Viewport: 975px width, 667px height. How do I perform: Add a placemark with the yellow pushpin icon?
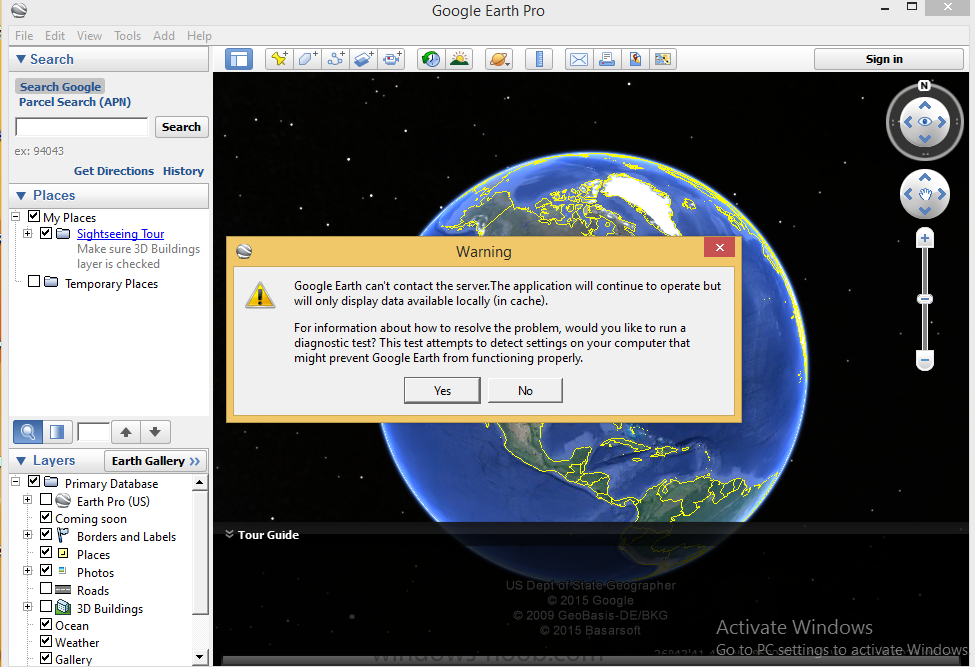279,59
